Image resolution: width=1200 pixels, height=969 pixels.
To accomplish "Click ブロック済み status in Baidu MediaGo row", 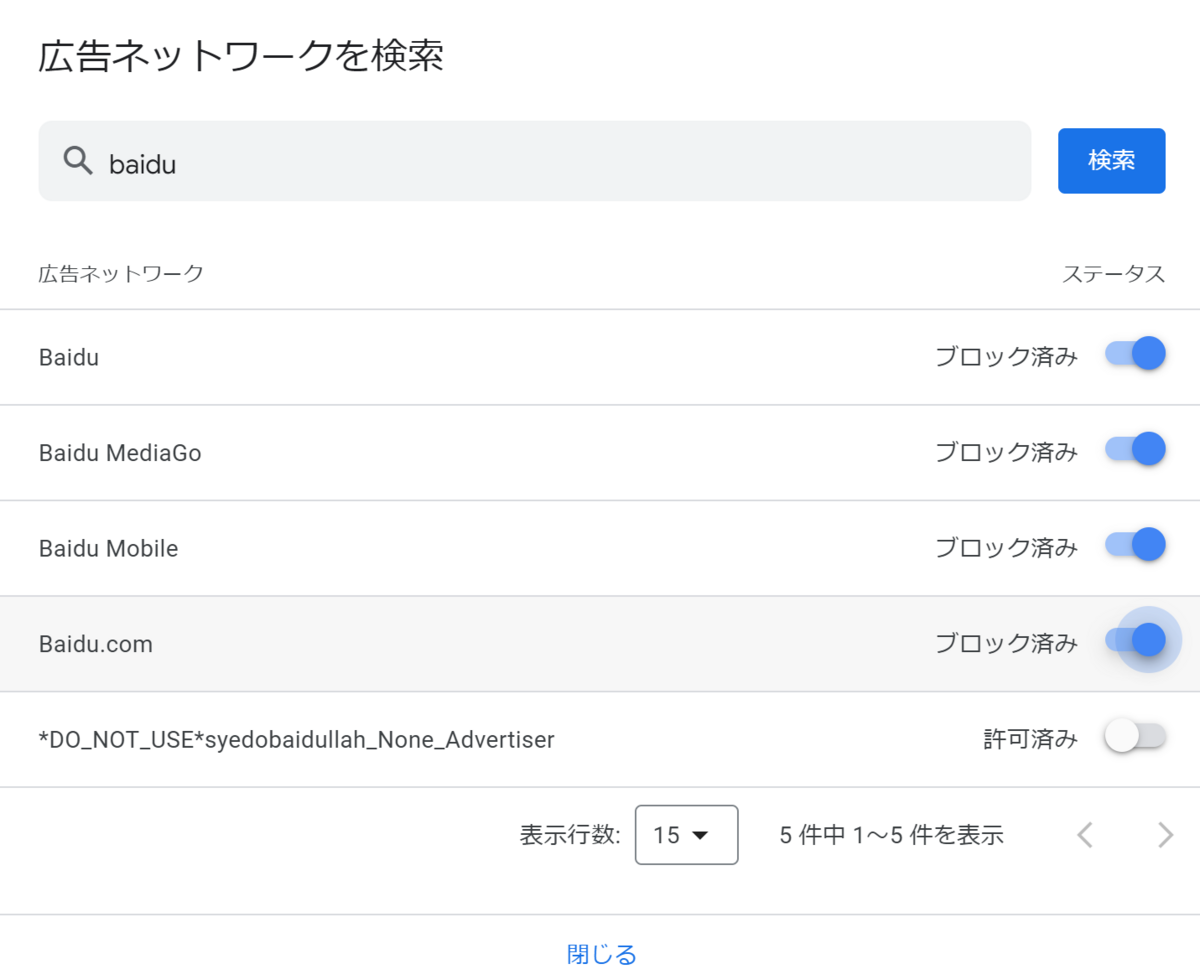I will pos(1006,453).
